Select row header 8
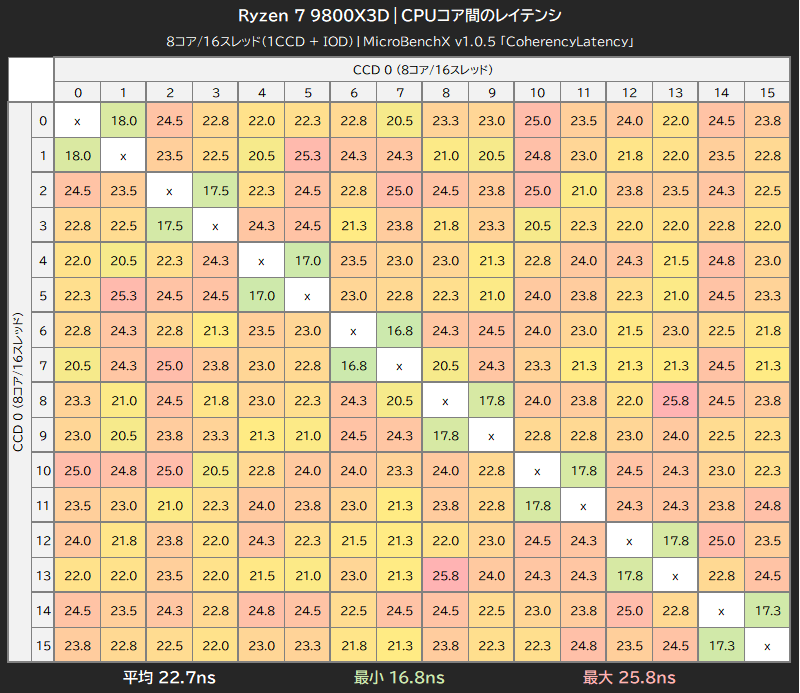The width and height of the screenshot is (800, 693). [x=43, y=401]
